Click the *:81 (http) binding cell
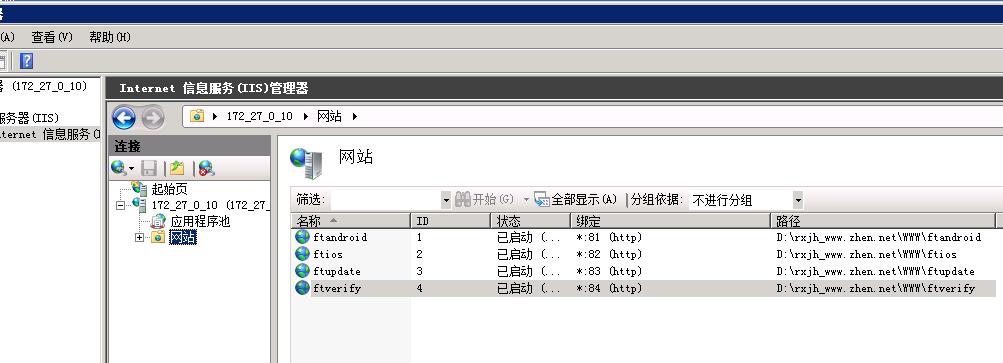The height and width of the screenshot is (363, 1003). coord(609,237)
